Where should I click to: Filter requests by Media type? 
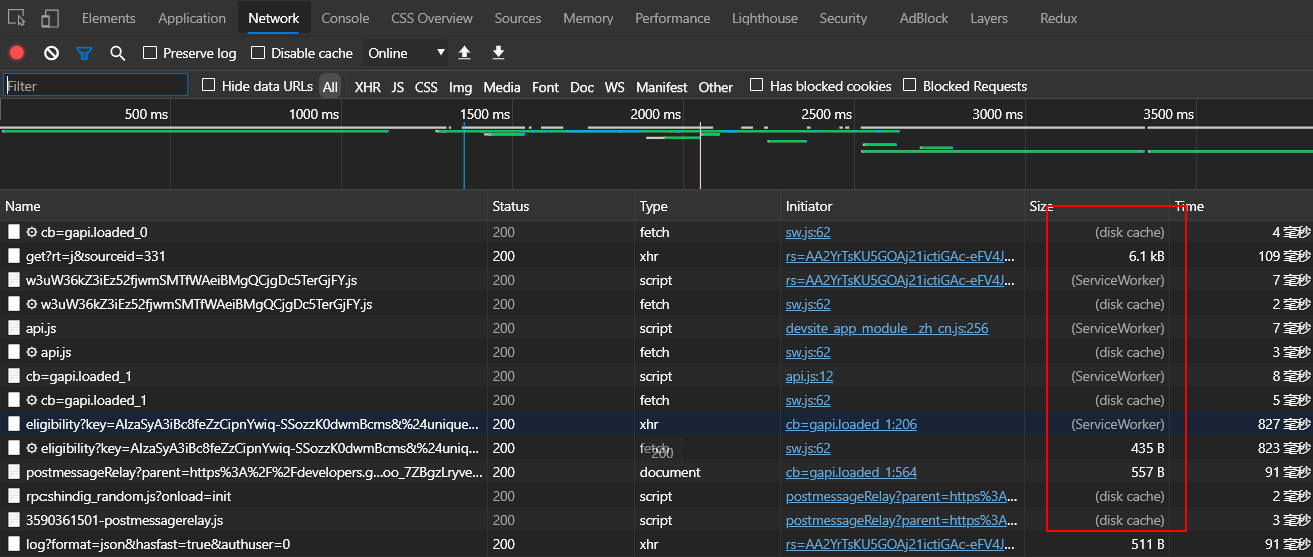pos(502,87)
